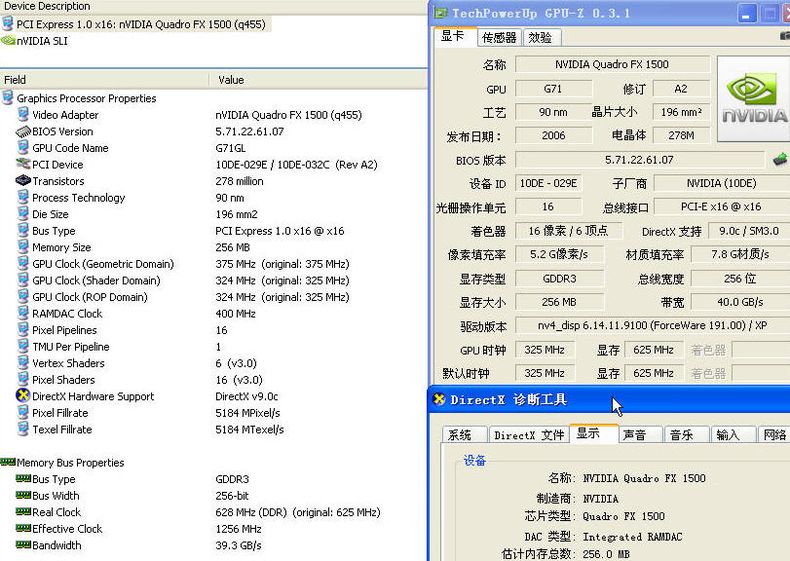Open the 效验 tab in GPU-Z
This screenshot has width=790, height=561.
tap(539, 37)
